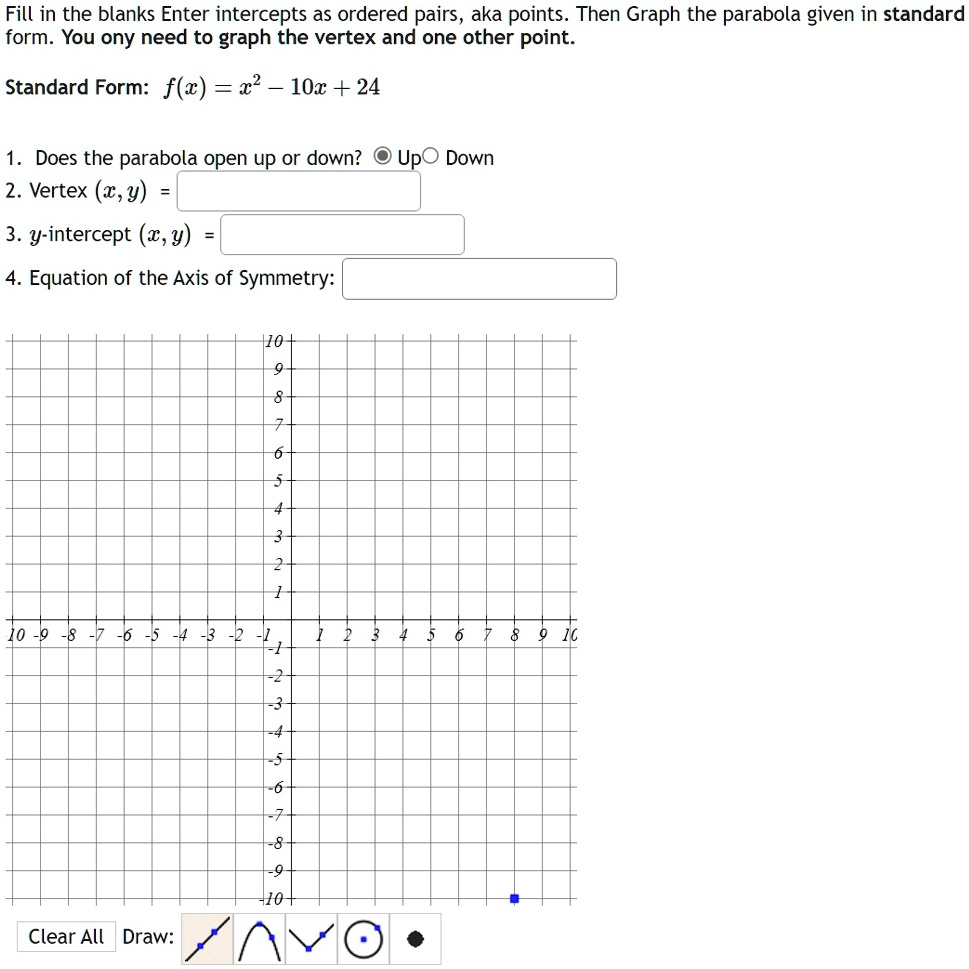Choose the absolute value V-shape tool
This screenshot has width=969, height=969.
(311, 939)
